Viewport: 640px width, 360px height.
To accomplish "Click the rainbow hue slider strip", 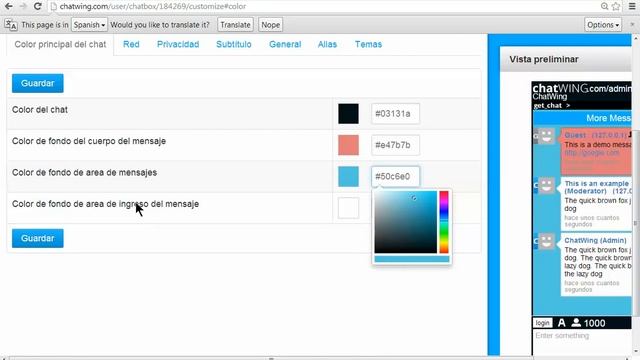I will 444,222.
